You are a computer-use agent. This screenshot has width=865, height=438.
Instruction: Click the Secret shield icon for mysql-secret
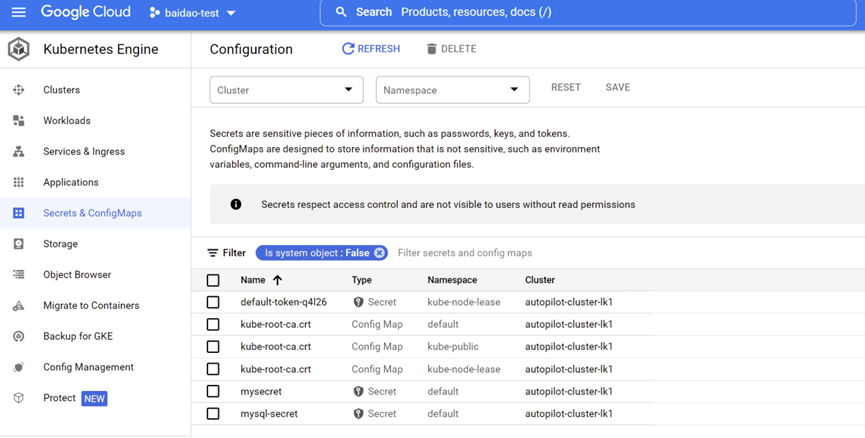[x=359, y=414]
